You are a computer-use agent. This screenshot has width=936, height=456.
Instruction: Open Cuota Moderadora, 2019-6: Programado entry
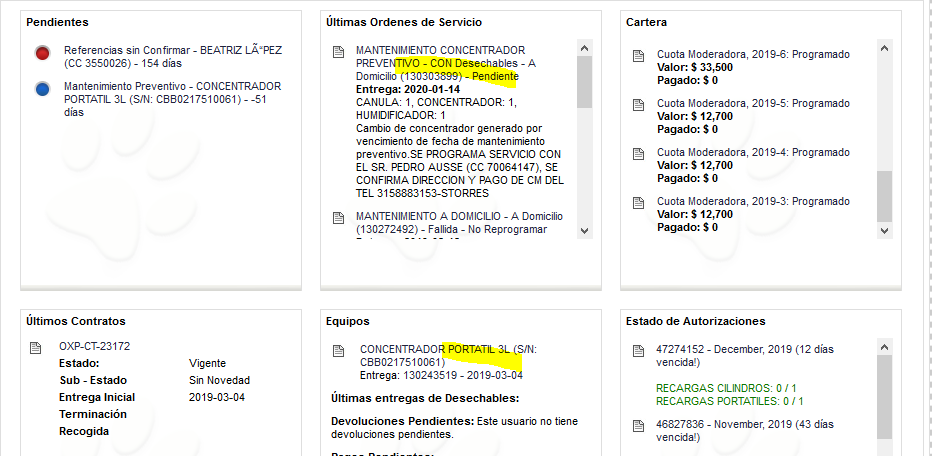pyautogui.click(x=753, y=54)
